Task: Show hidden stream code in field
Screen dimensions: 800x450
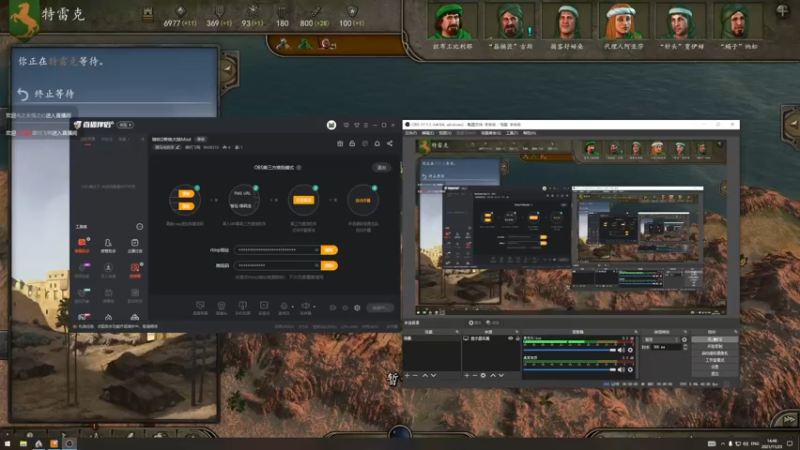Action: tap(316, 265)
